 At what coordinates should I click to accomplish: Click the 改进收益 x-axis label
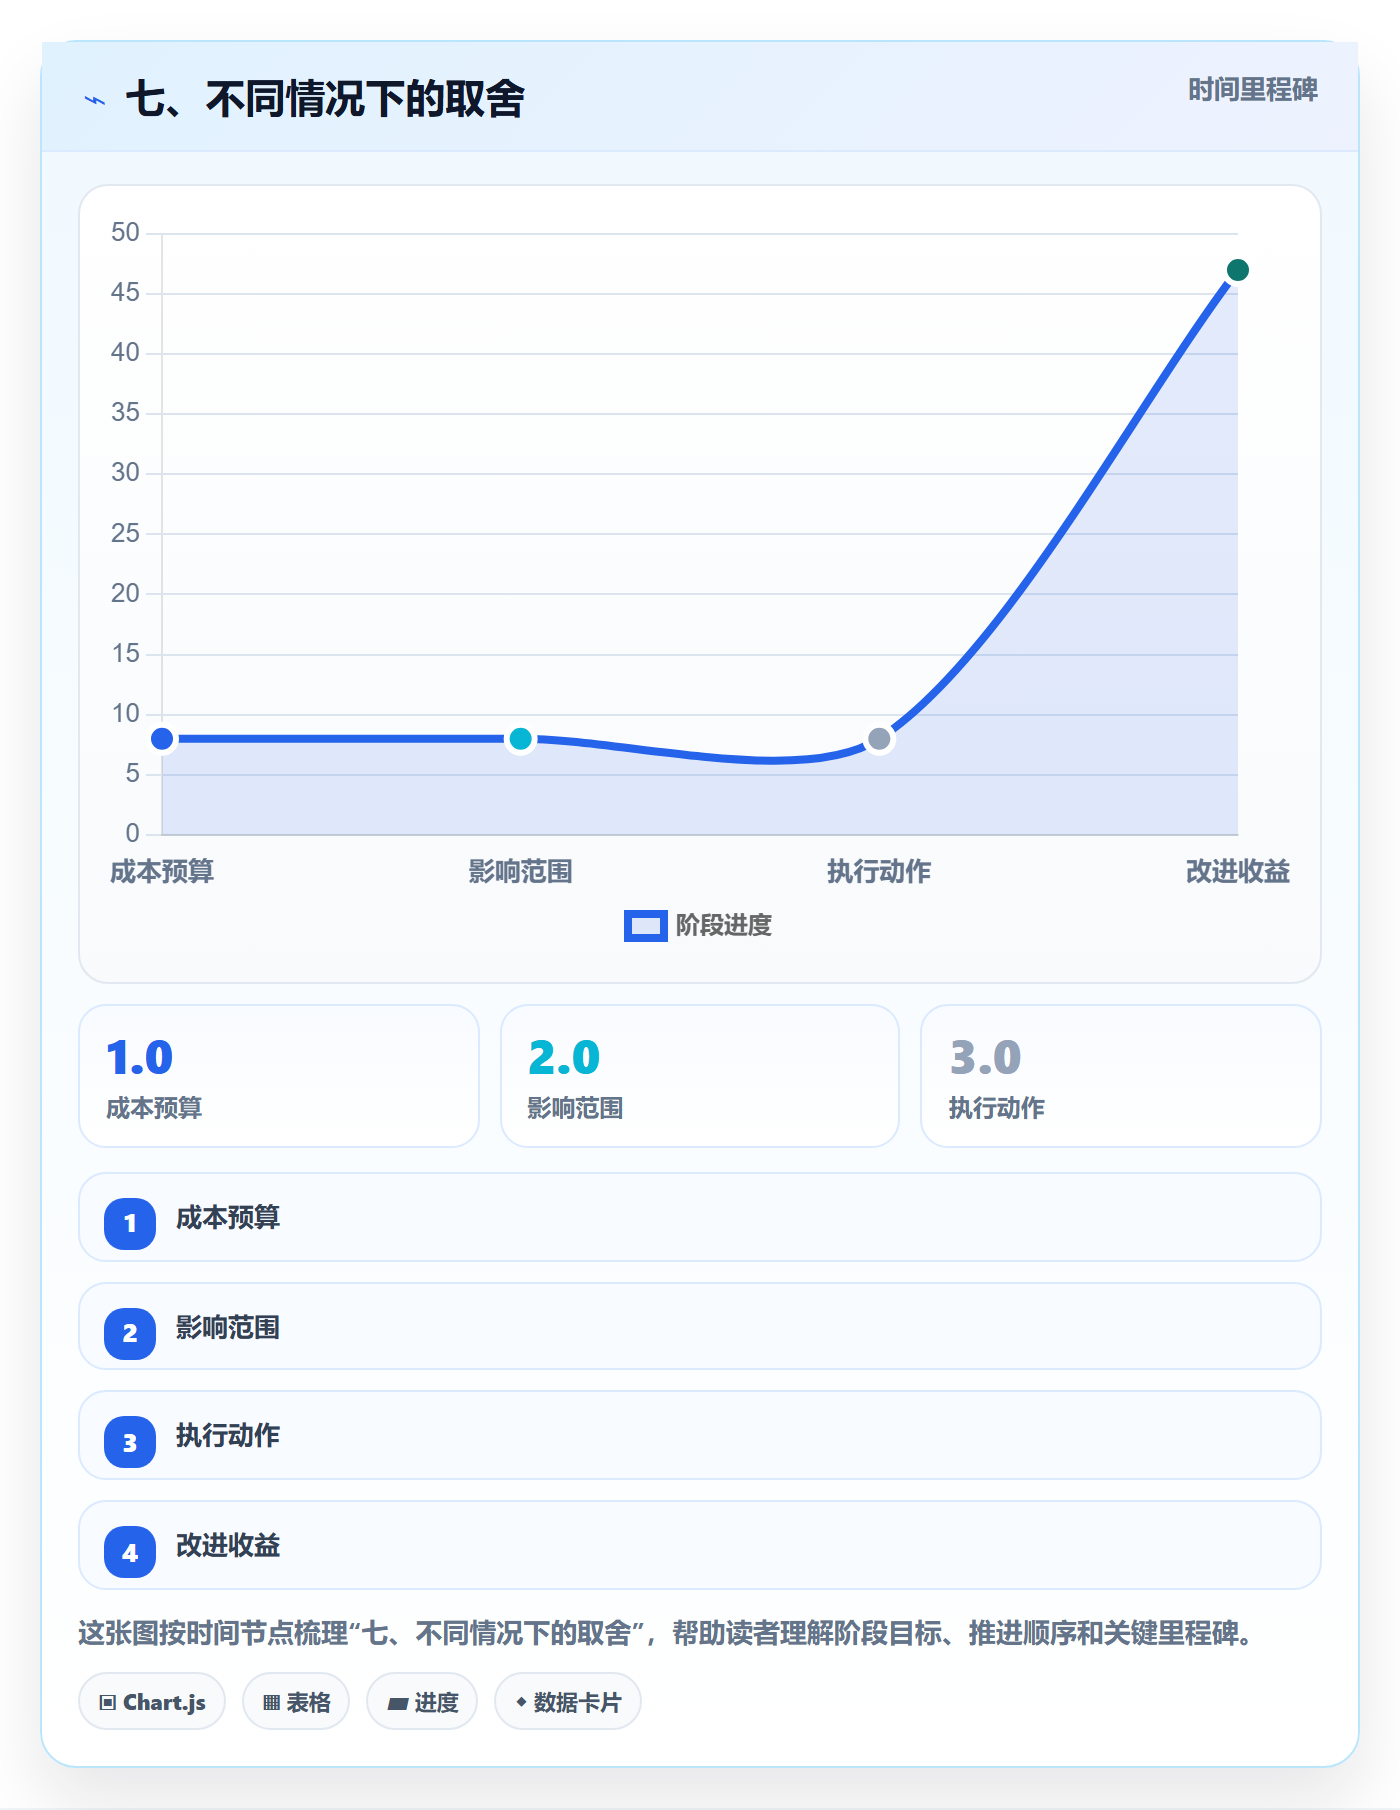pyautogui.click(x=1237, y=872)
